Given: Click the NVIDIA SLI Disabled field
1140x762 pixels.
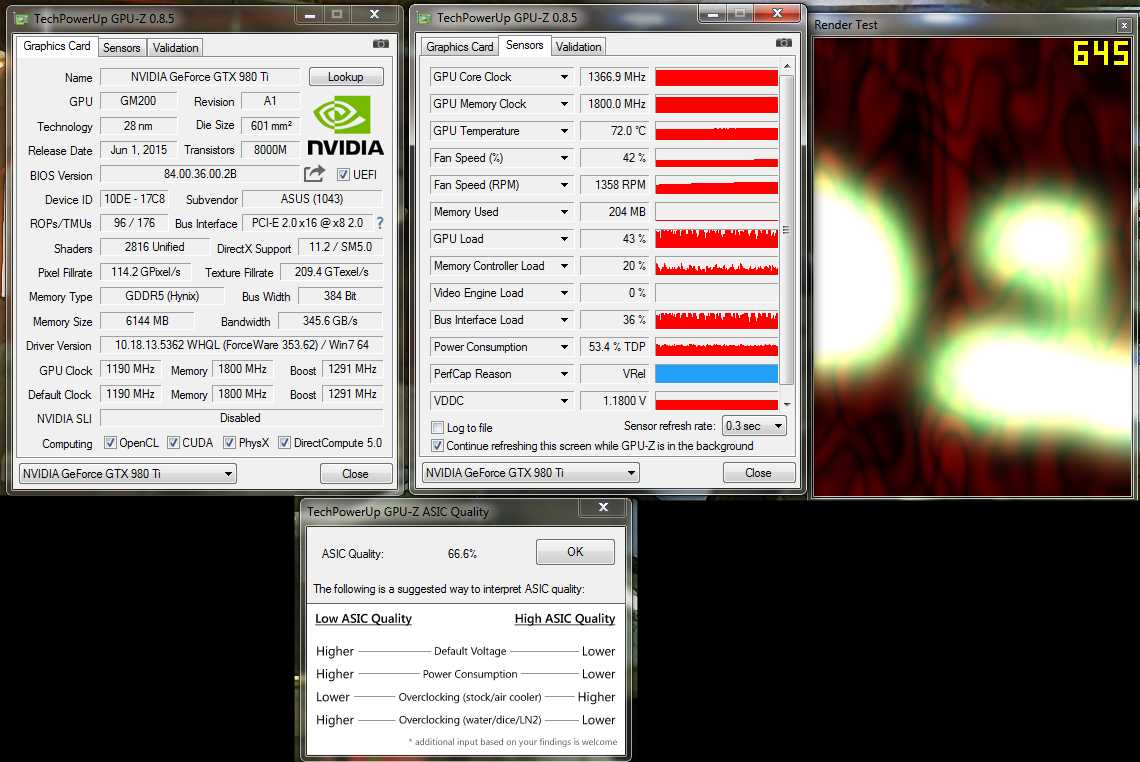Looking at the screenshot, I should click(241, 418).
